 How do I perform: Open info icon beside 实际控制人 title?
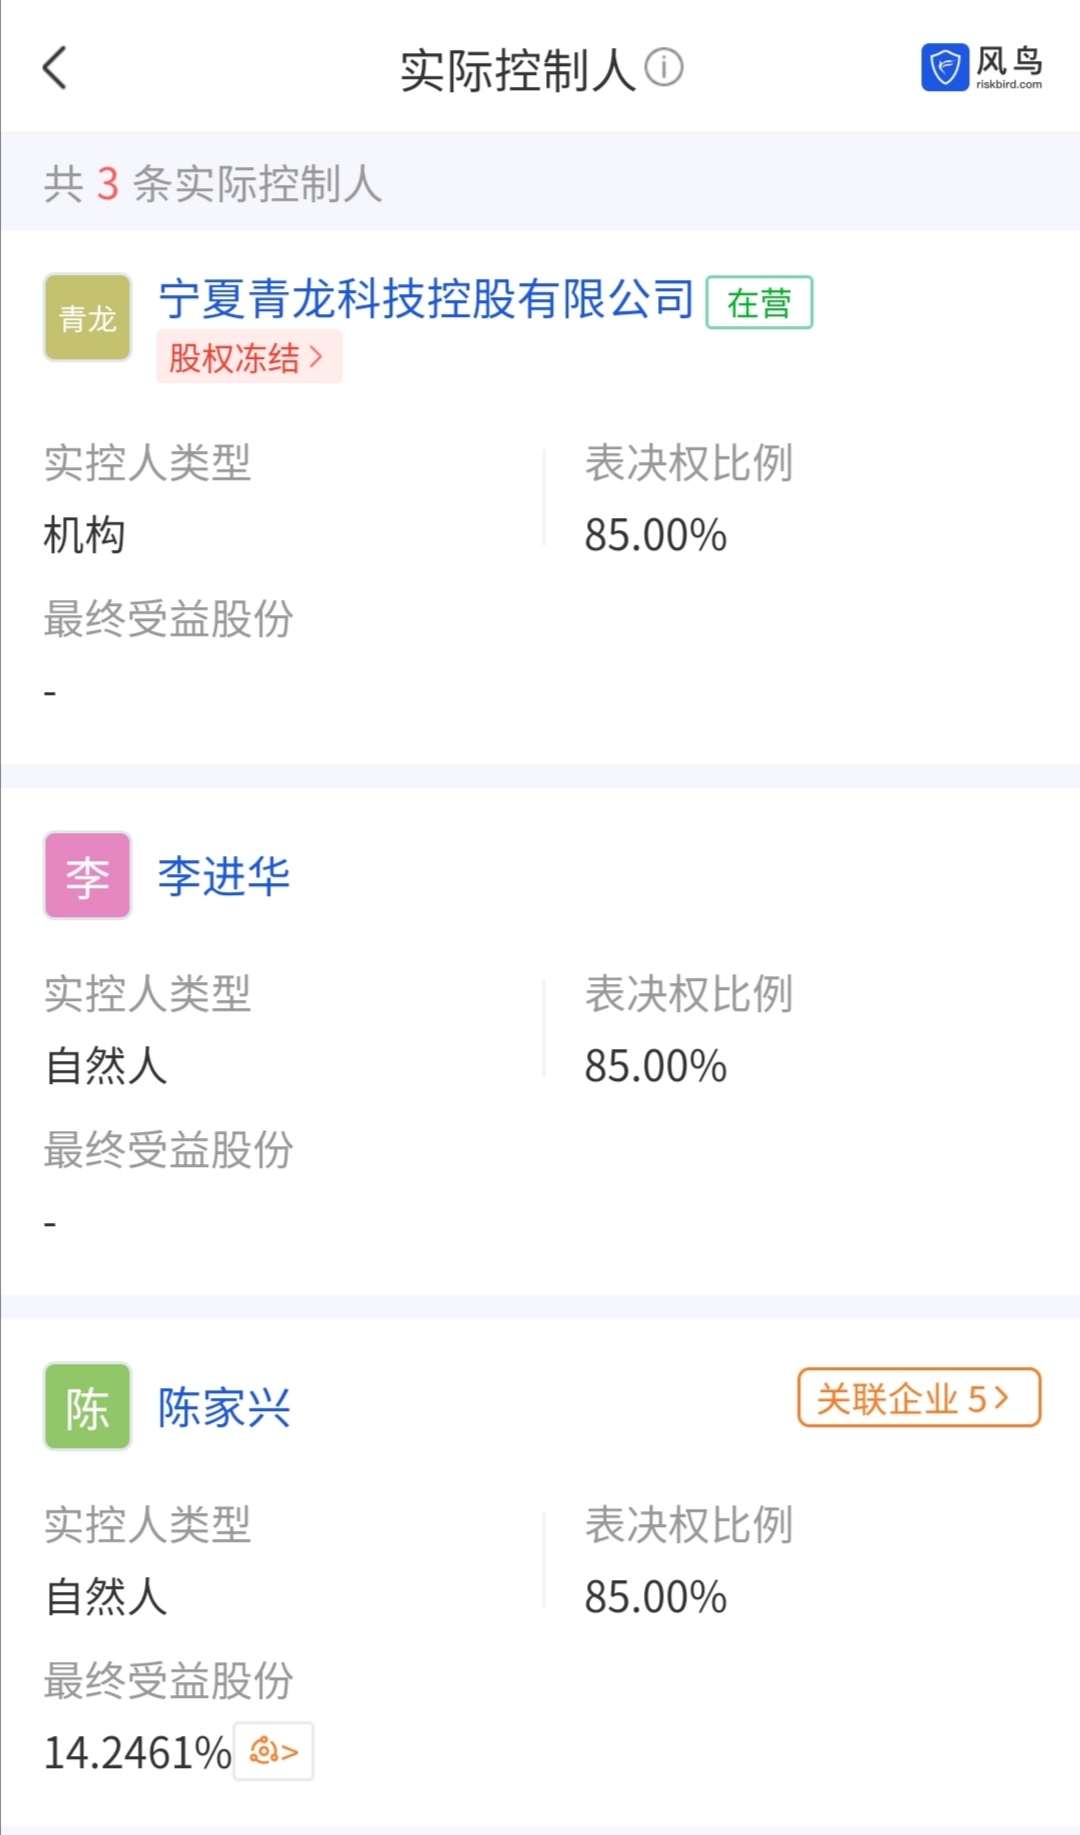[664, 68]
